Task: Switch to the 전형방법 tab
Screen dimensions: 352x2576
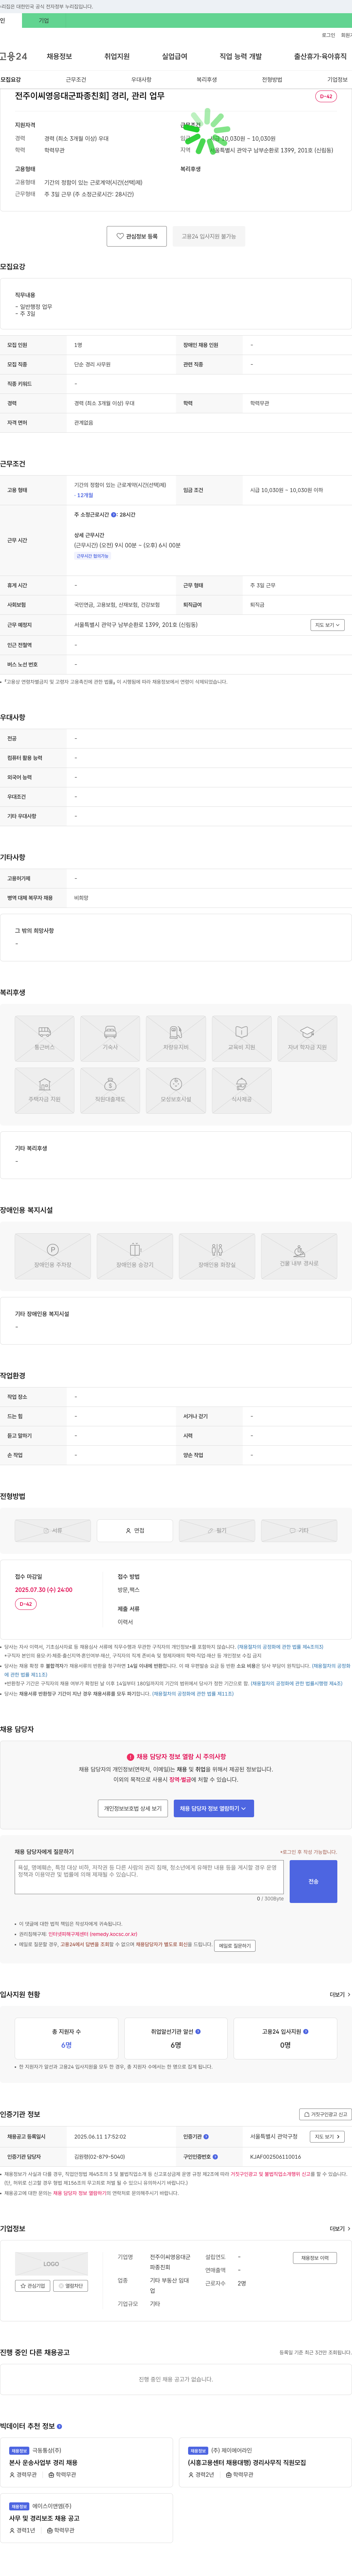Action: point(272,79)
